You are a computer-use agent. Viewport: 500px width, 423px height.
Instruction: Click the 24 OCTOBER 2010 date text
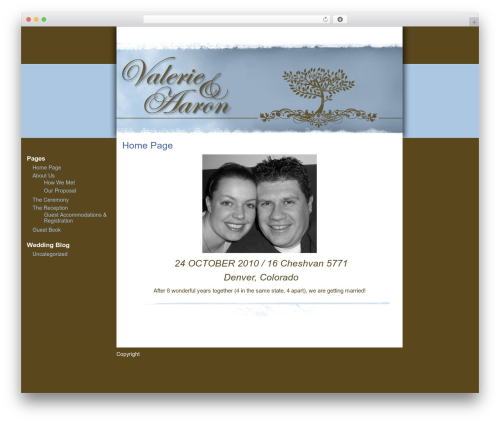[261, 263]
